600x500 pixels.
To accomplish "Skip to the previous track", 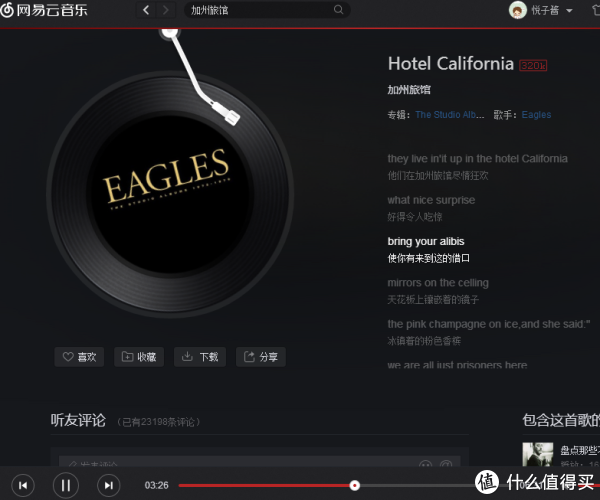I will coord(23,485).
